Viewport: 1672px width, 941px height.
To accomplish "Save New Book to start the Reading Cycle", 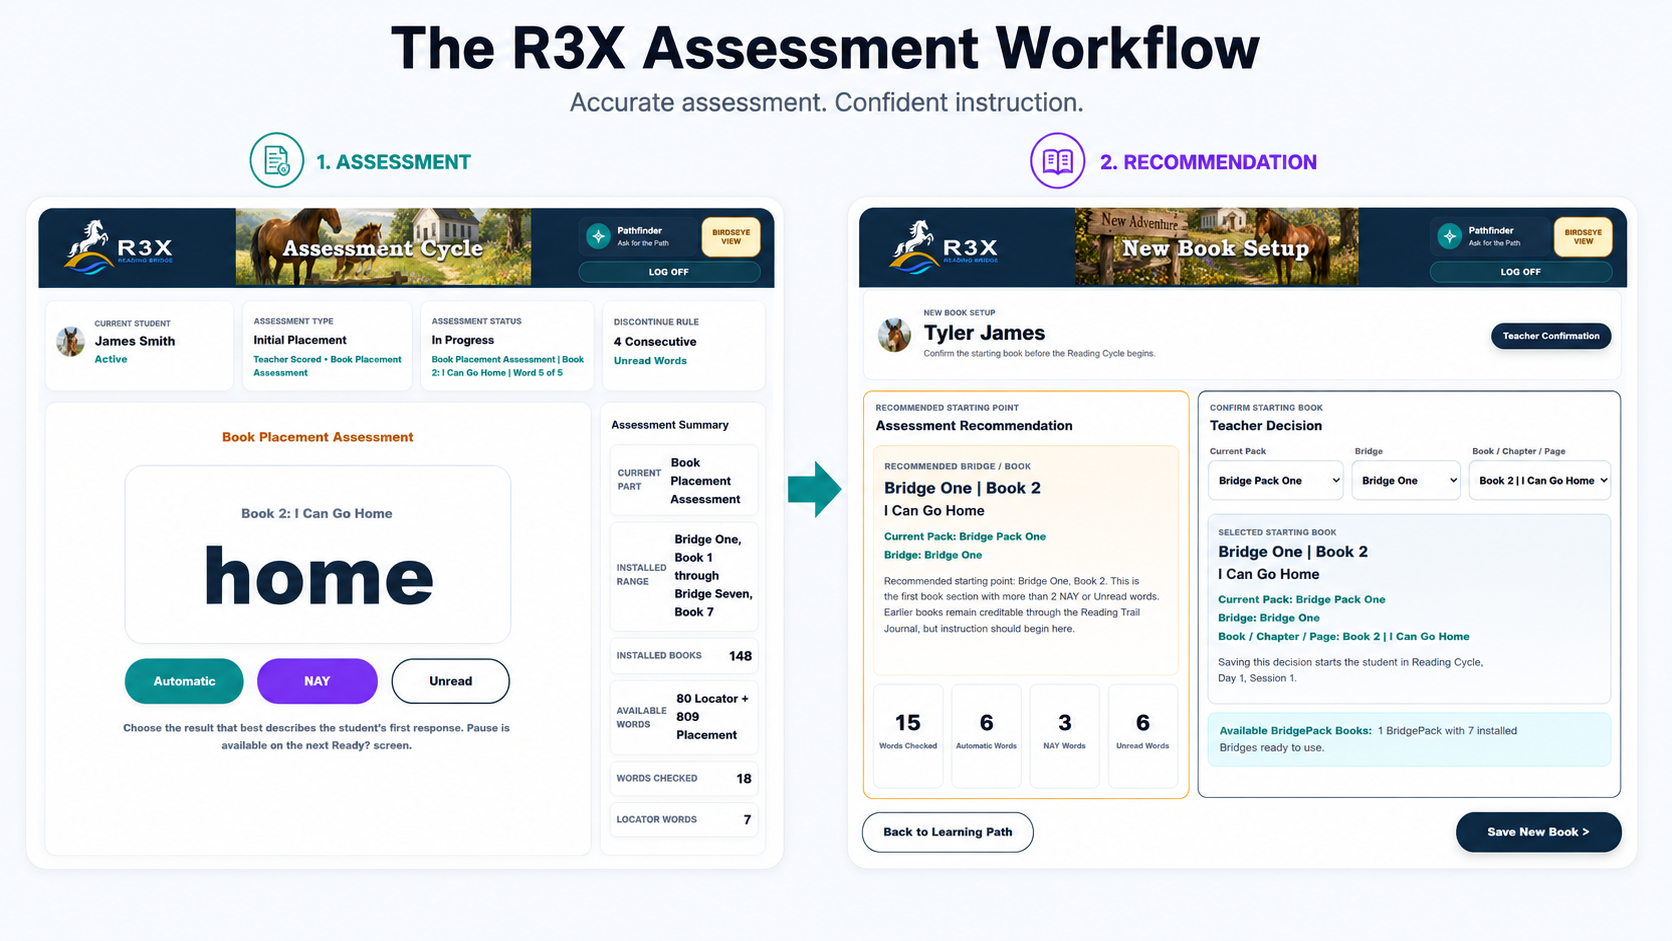I will point(1538,832).
